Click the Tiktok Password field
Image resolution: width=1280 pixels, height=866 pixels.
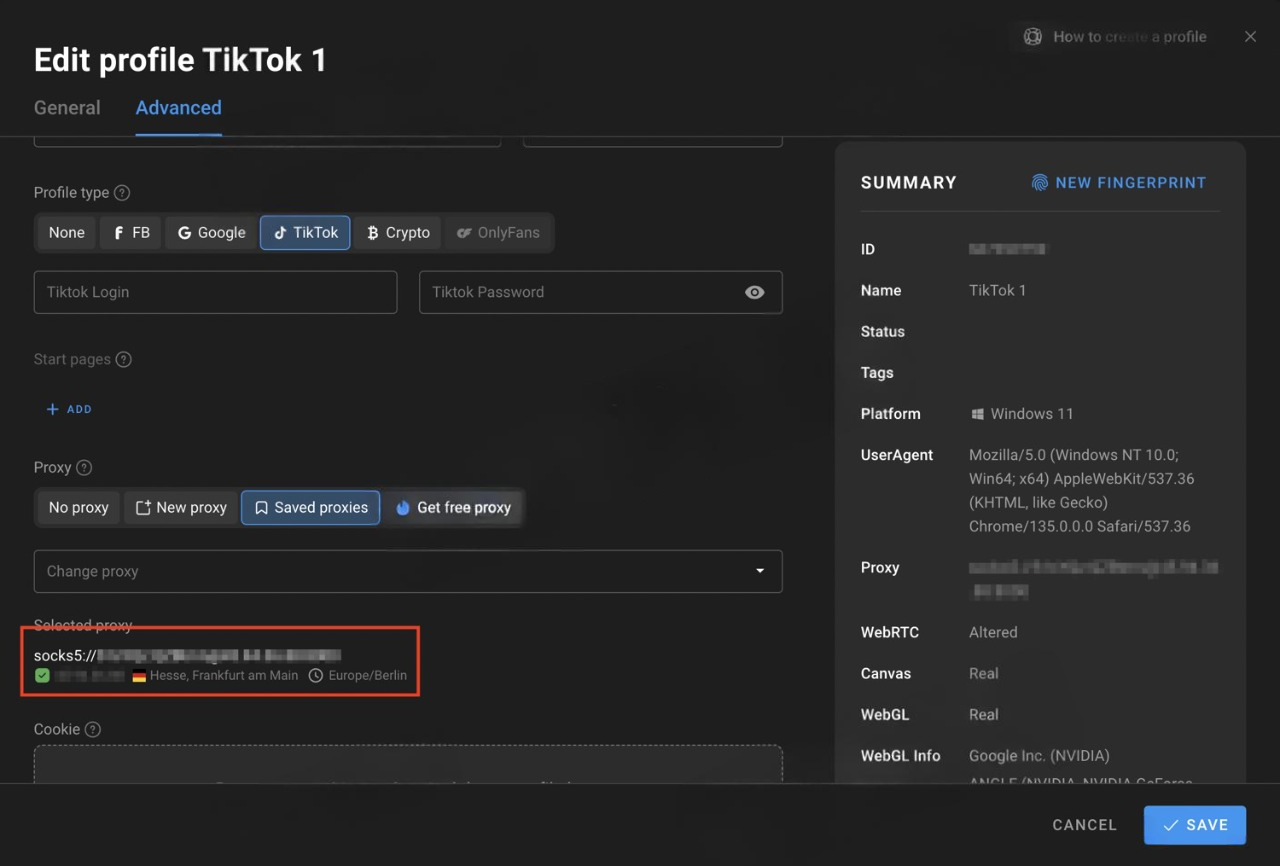click(601, 292)
